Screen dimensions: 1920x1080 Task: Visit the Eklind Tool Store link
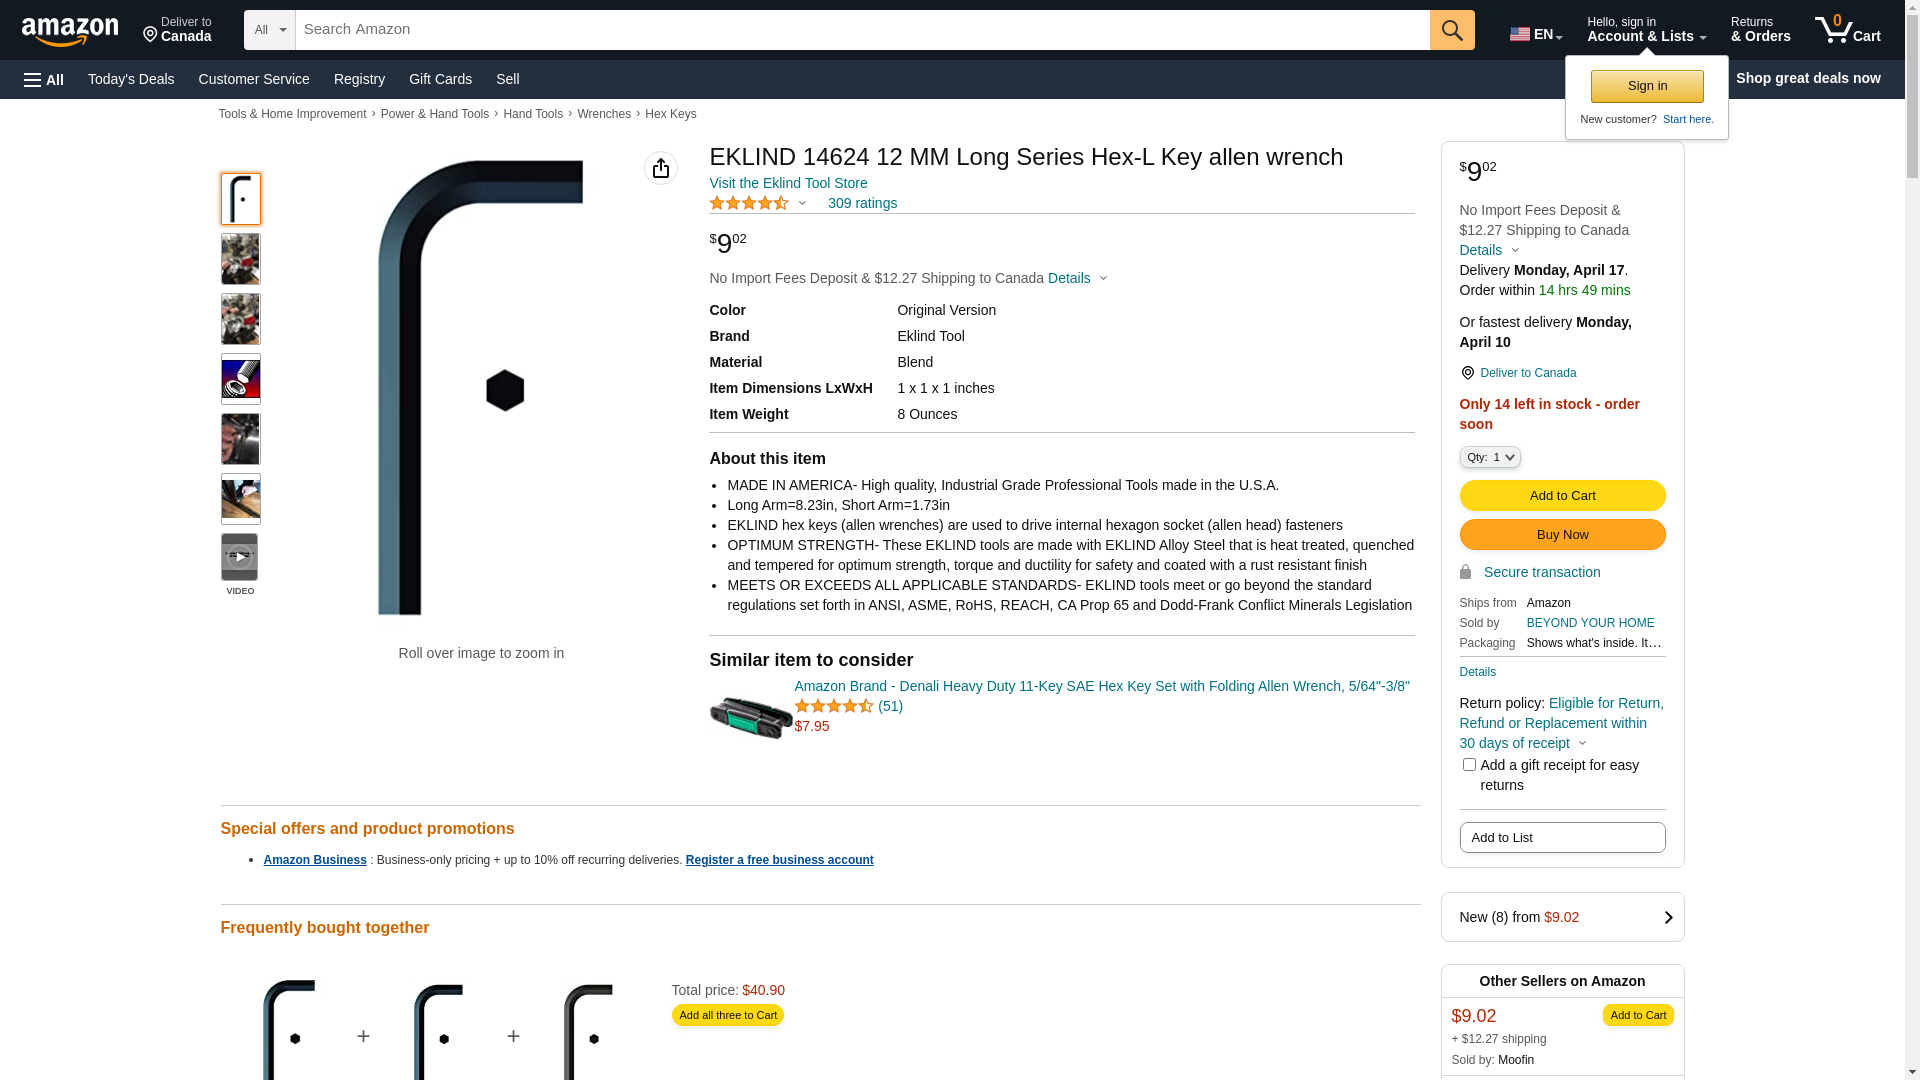(788, 183)
